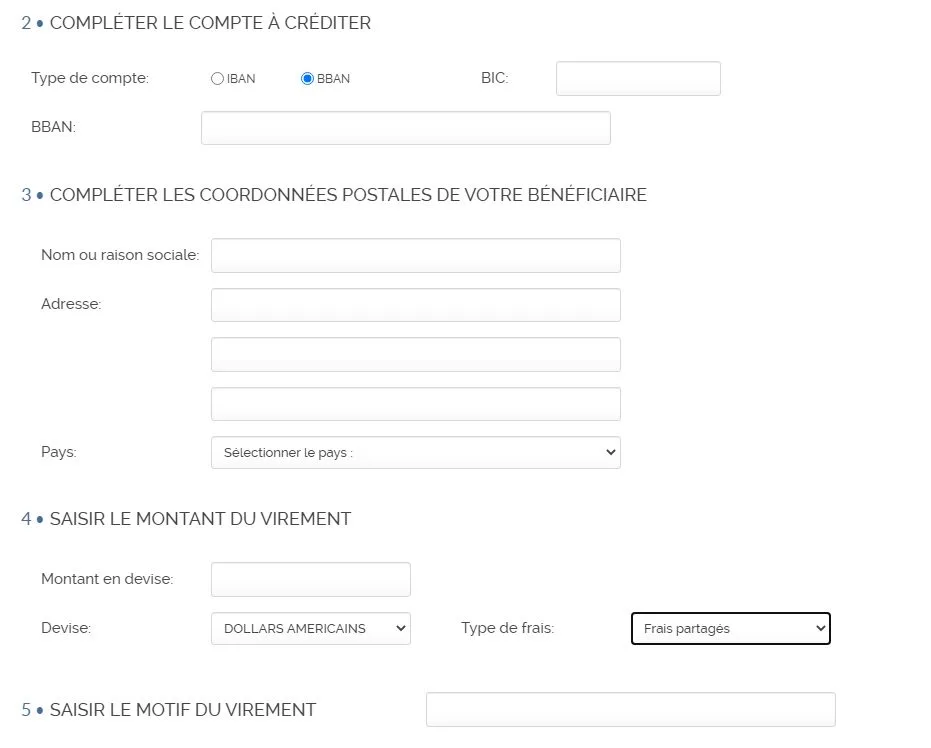Click the "Adresse:" label text
931x748 pixels.
[x=71, y=304]
